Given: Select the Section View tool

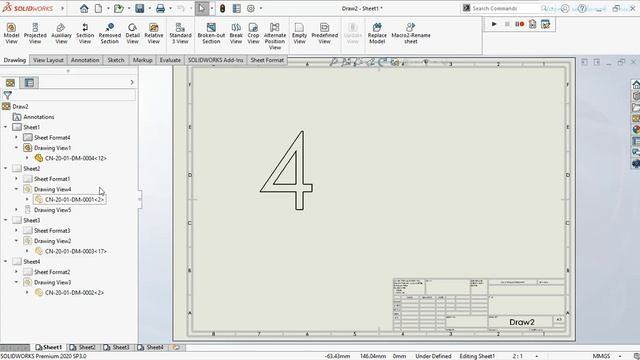Looking at the screenshot, I should 85,33.
